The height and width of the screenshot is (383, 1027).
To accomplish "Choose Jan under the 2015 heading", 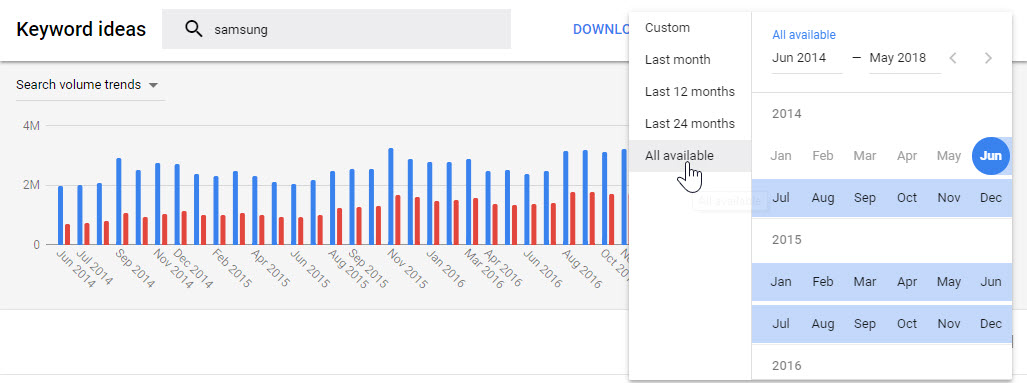I will pos(781,282).
